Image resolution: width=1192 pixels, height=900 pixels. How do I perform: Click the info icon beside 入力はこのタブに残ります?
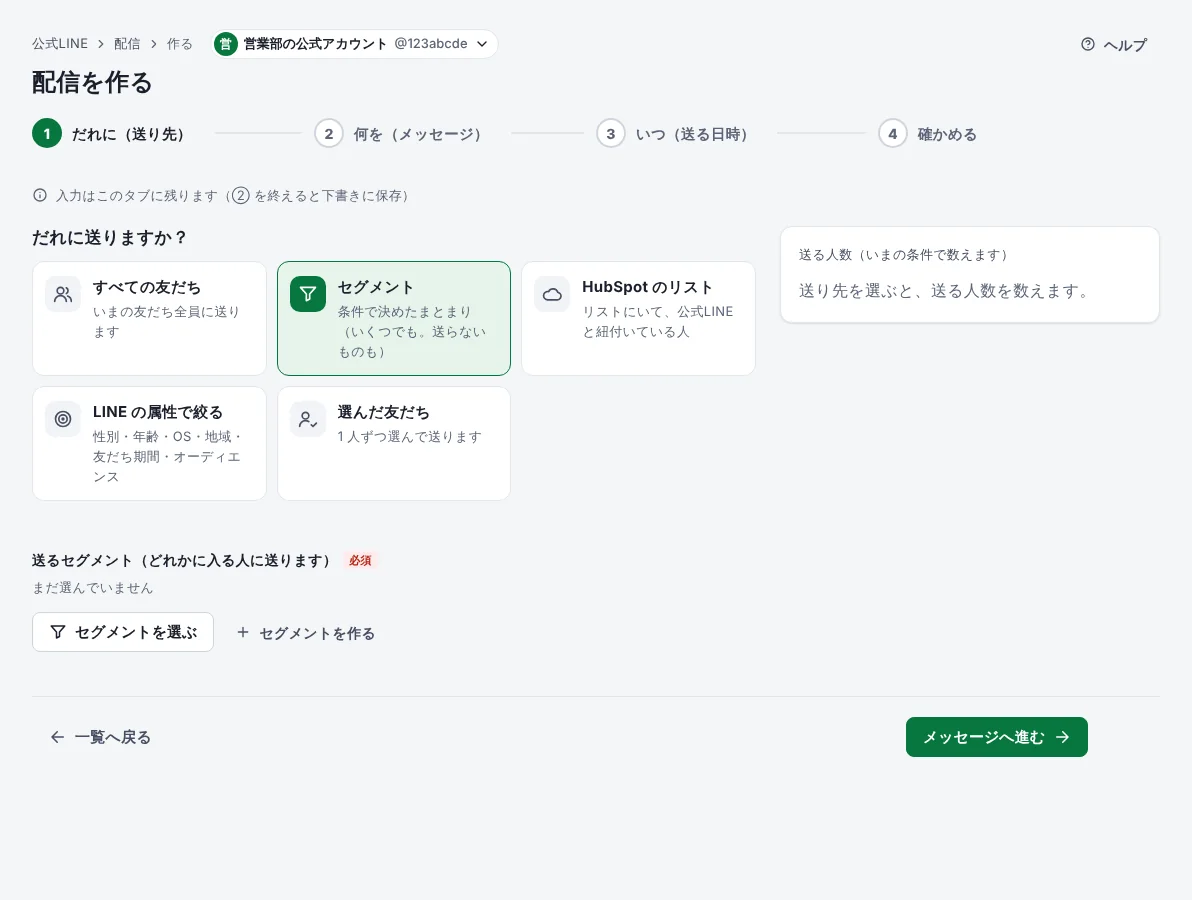click(40, 195)
